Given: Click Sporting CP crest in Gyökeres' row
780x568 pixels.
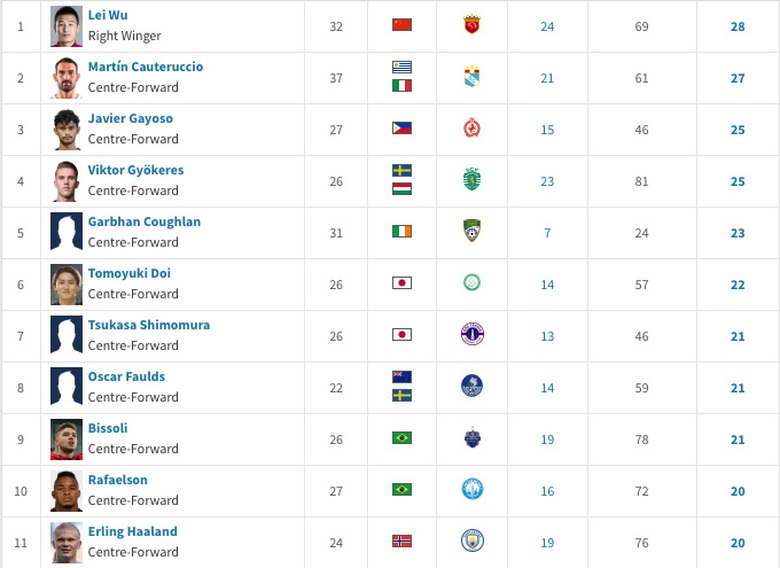Looking at the screenshot, I should tap(472, 180).
